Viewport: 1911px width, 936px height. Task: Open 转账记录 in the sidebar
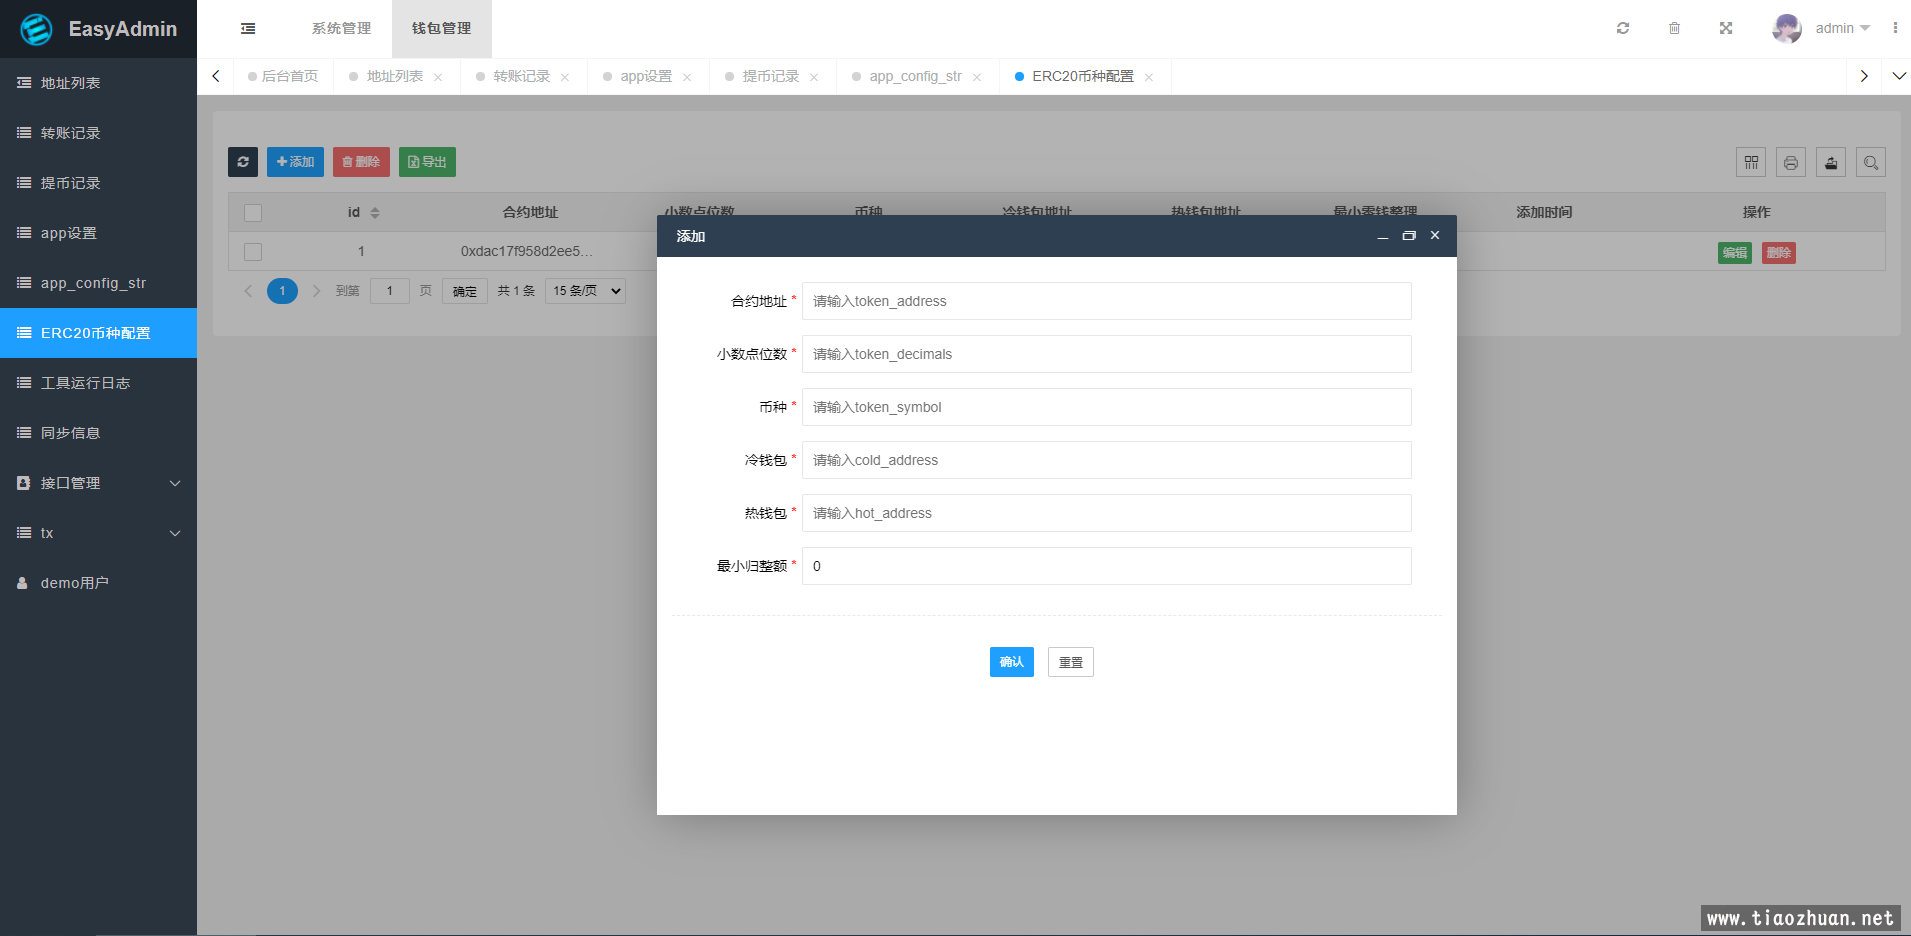pyautogui.click(x=98, y=133)
